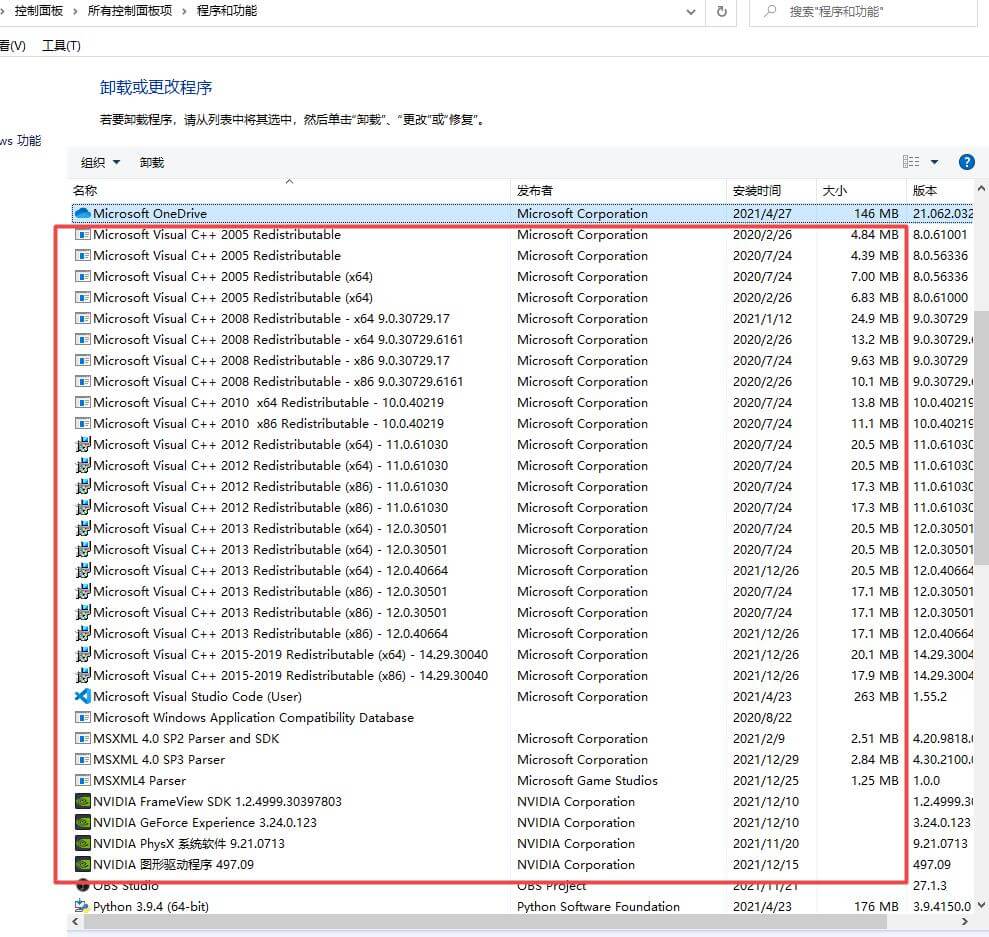The width and height of the screenshot is (989, 937).
Task: Click Visual C++ 2015-2019 (x86) row icon
Action: click(83, 675)
